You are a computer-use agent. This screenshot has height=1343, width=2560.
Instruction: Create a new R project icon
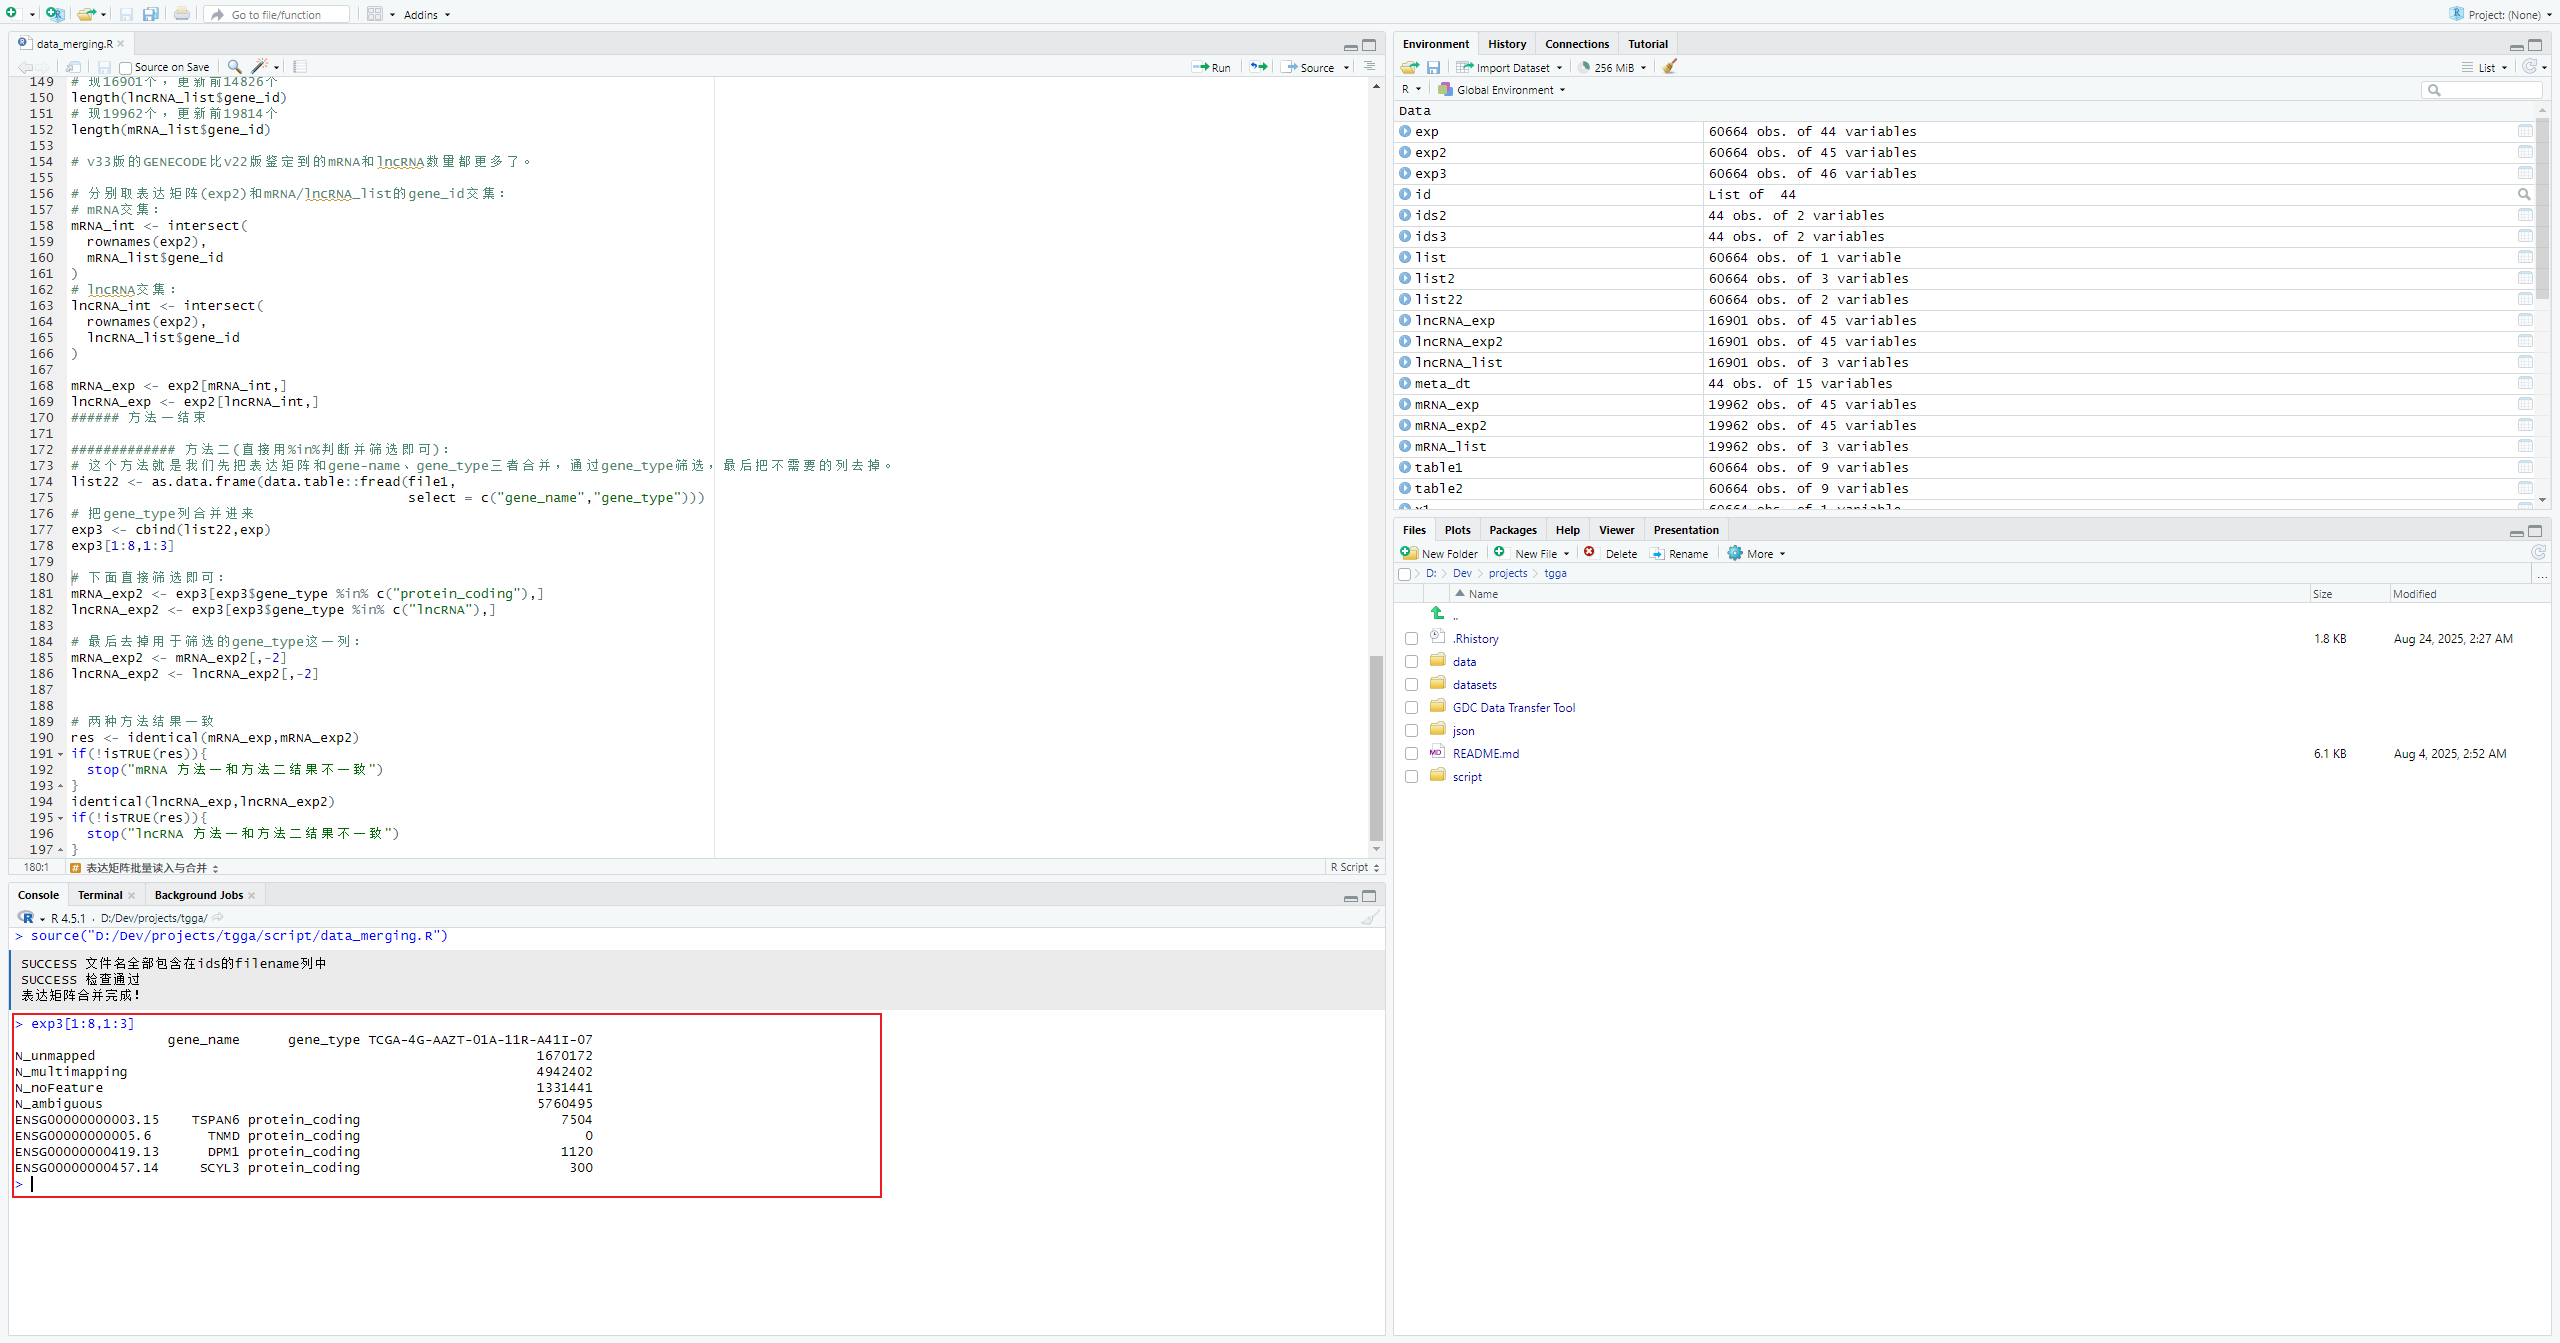pos(54,14)
